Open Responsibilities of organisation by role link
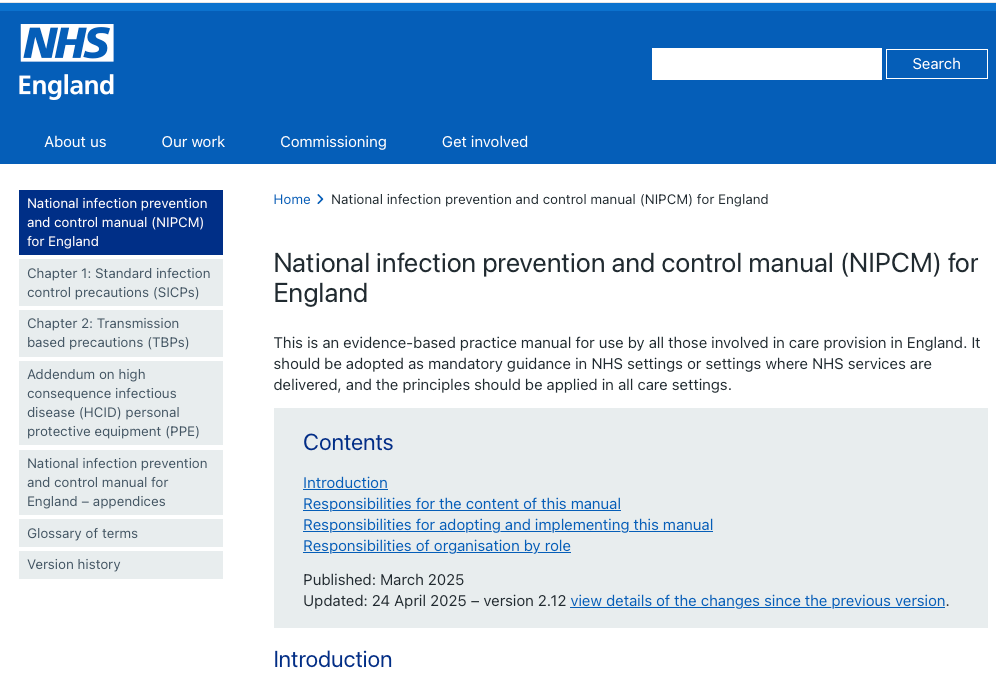 click(x=436, y=545)
